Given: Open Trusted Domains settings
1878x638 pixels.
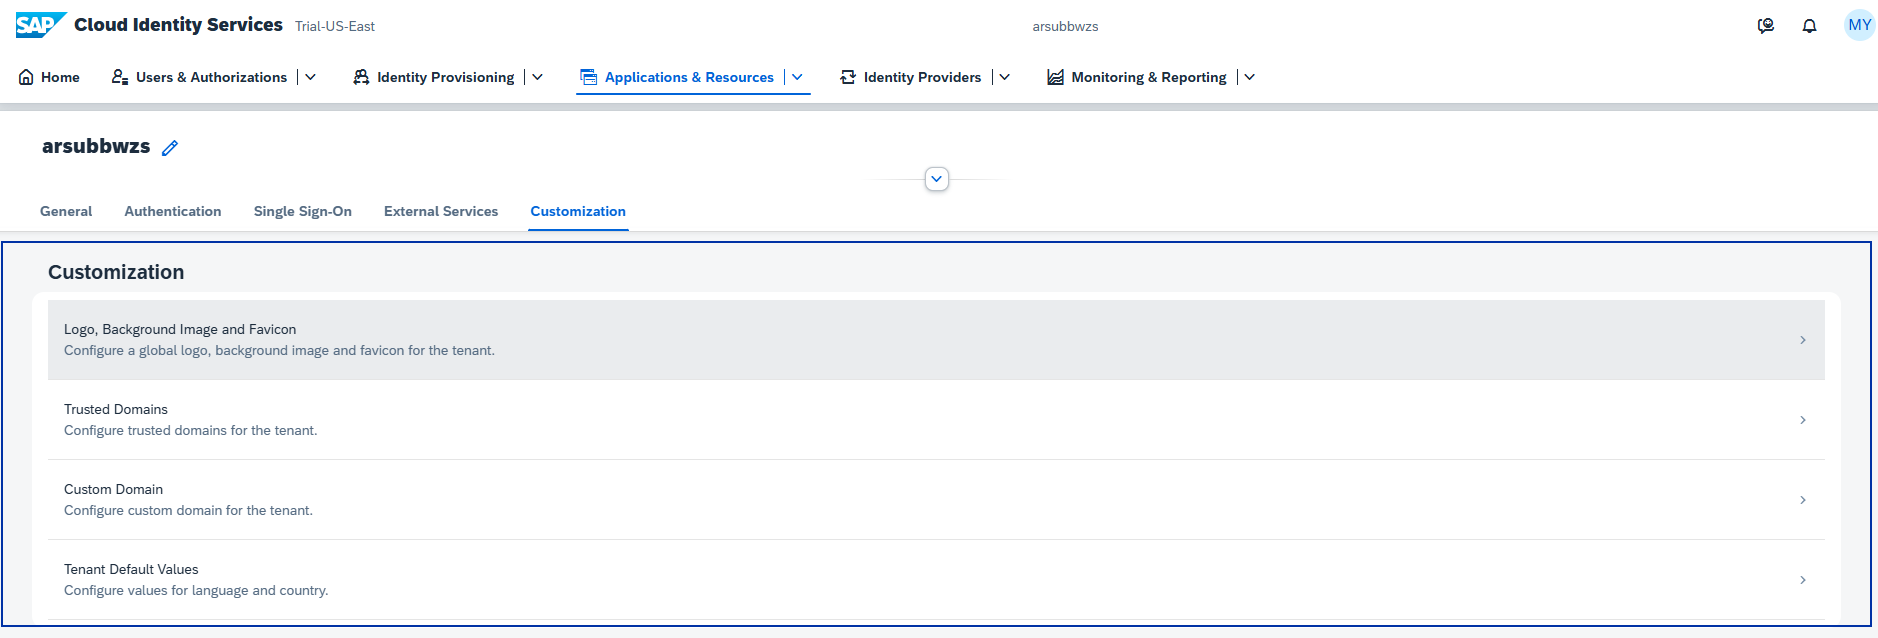Looking at the screenshot, I should coord(936,420).
